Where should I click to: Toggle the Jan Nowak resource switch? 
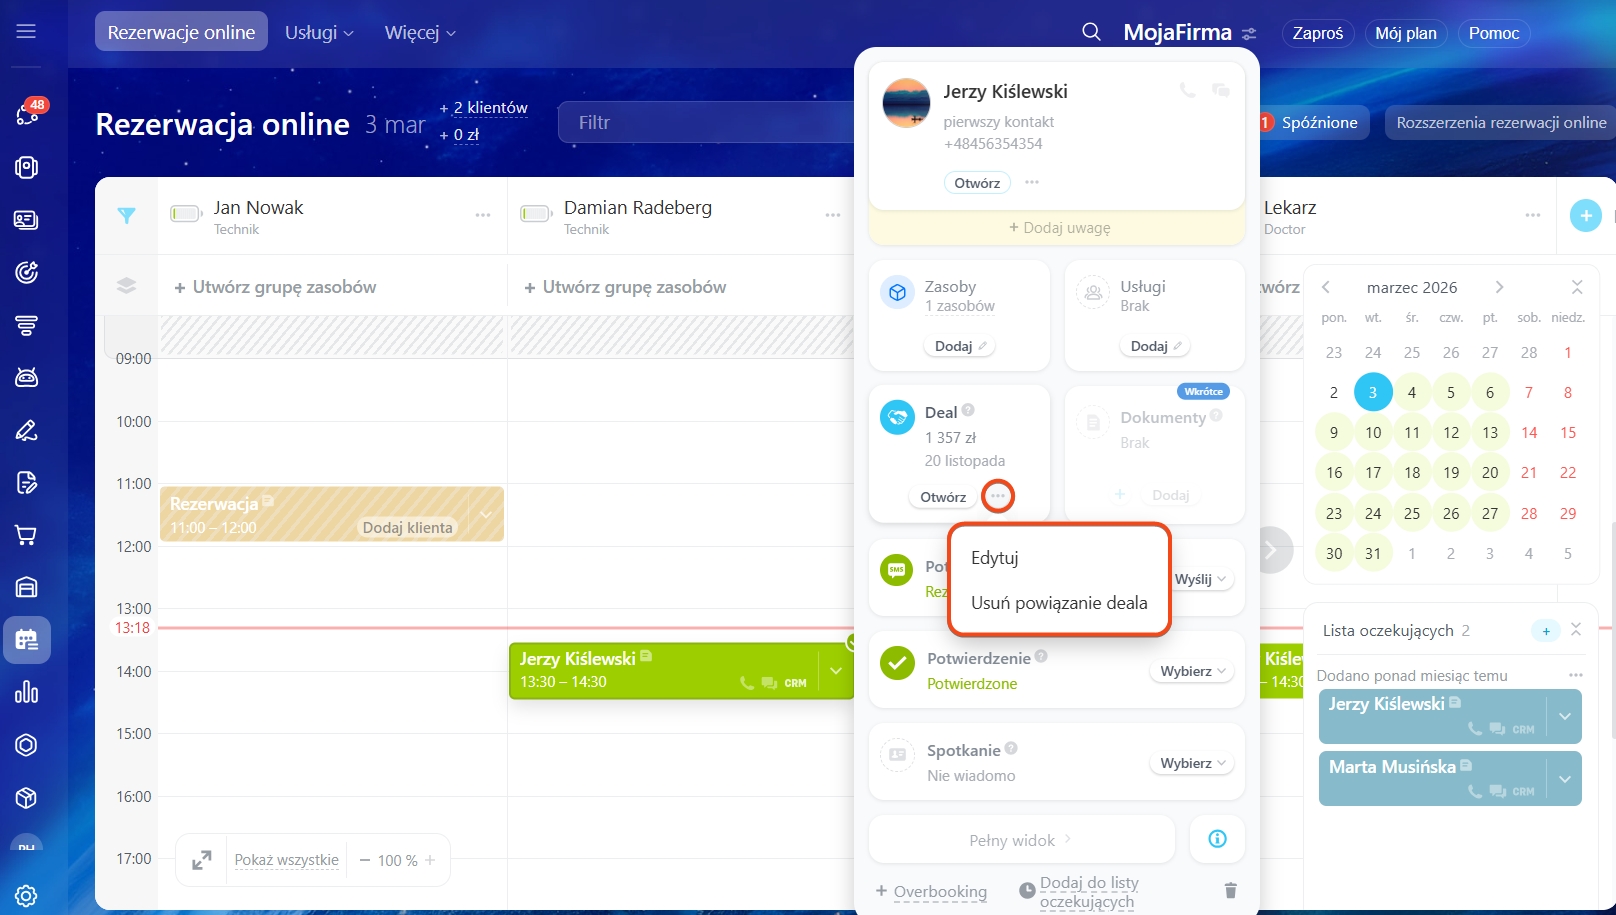[186, 214]
